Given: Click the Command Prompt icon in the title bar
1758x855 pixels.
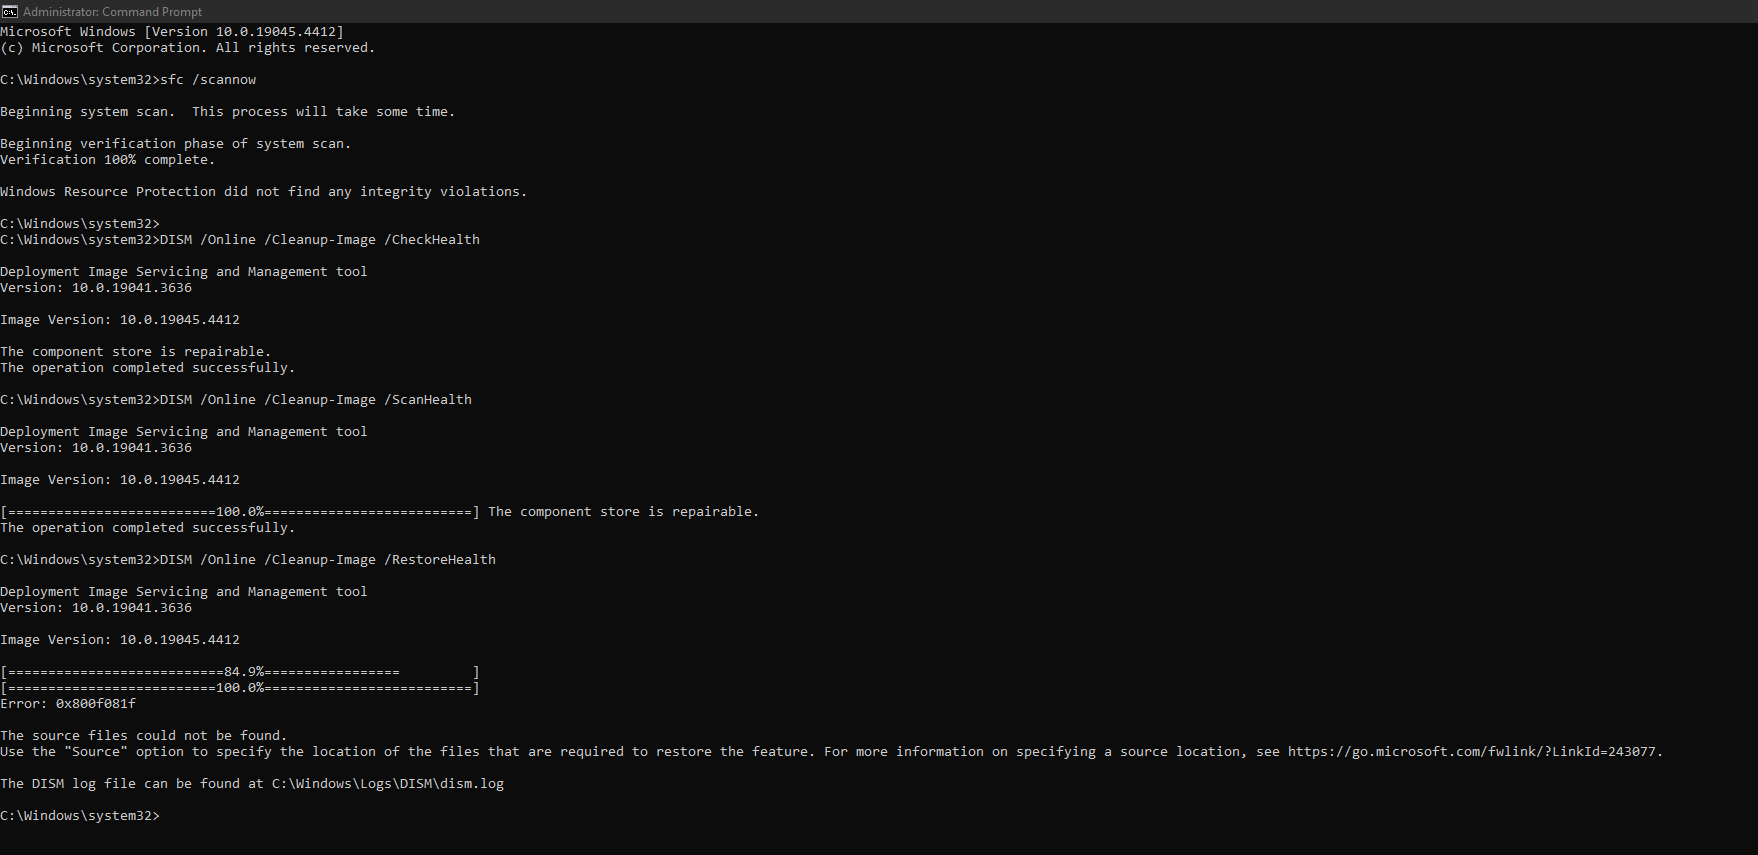Looking at the screenshot, I should (x=10, y=11).
